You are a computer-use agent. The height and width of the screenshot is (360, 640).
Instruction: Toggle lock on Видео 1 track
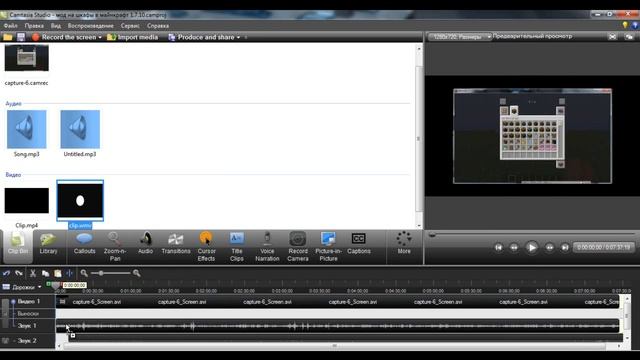(13, 302)
